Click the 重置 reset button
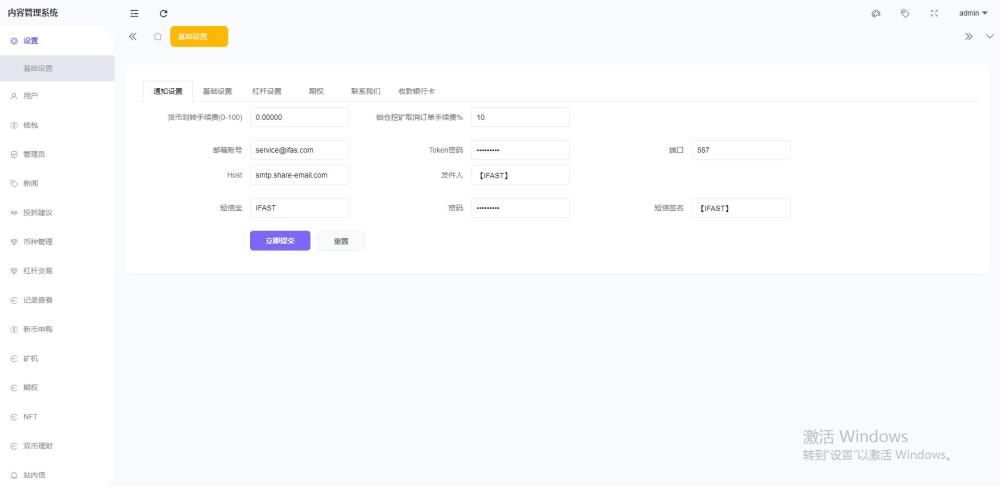 [x=341, y=241]
